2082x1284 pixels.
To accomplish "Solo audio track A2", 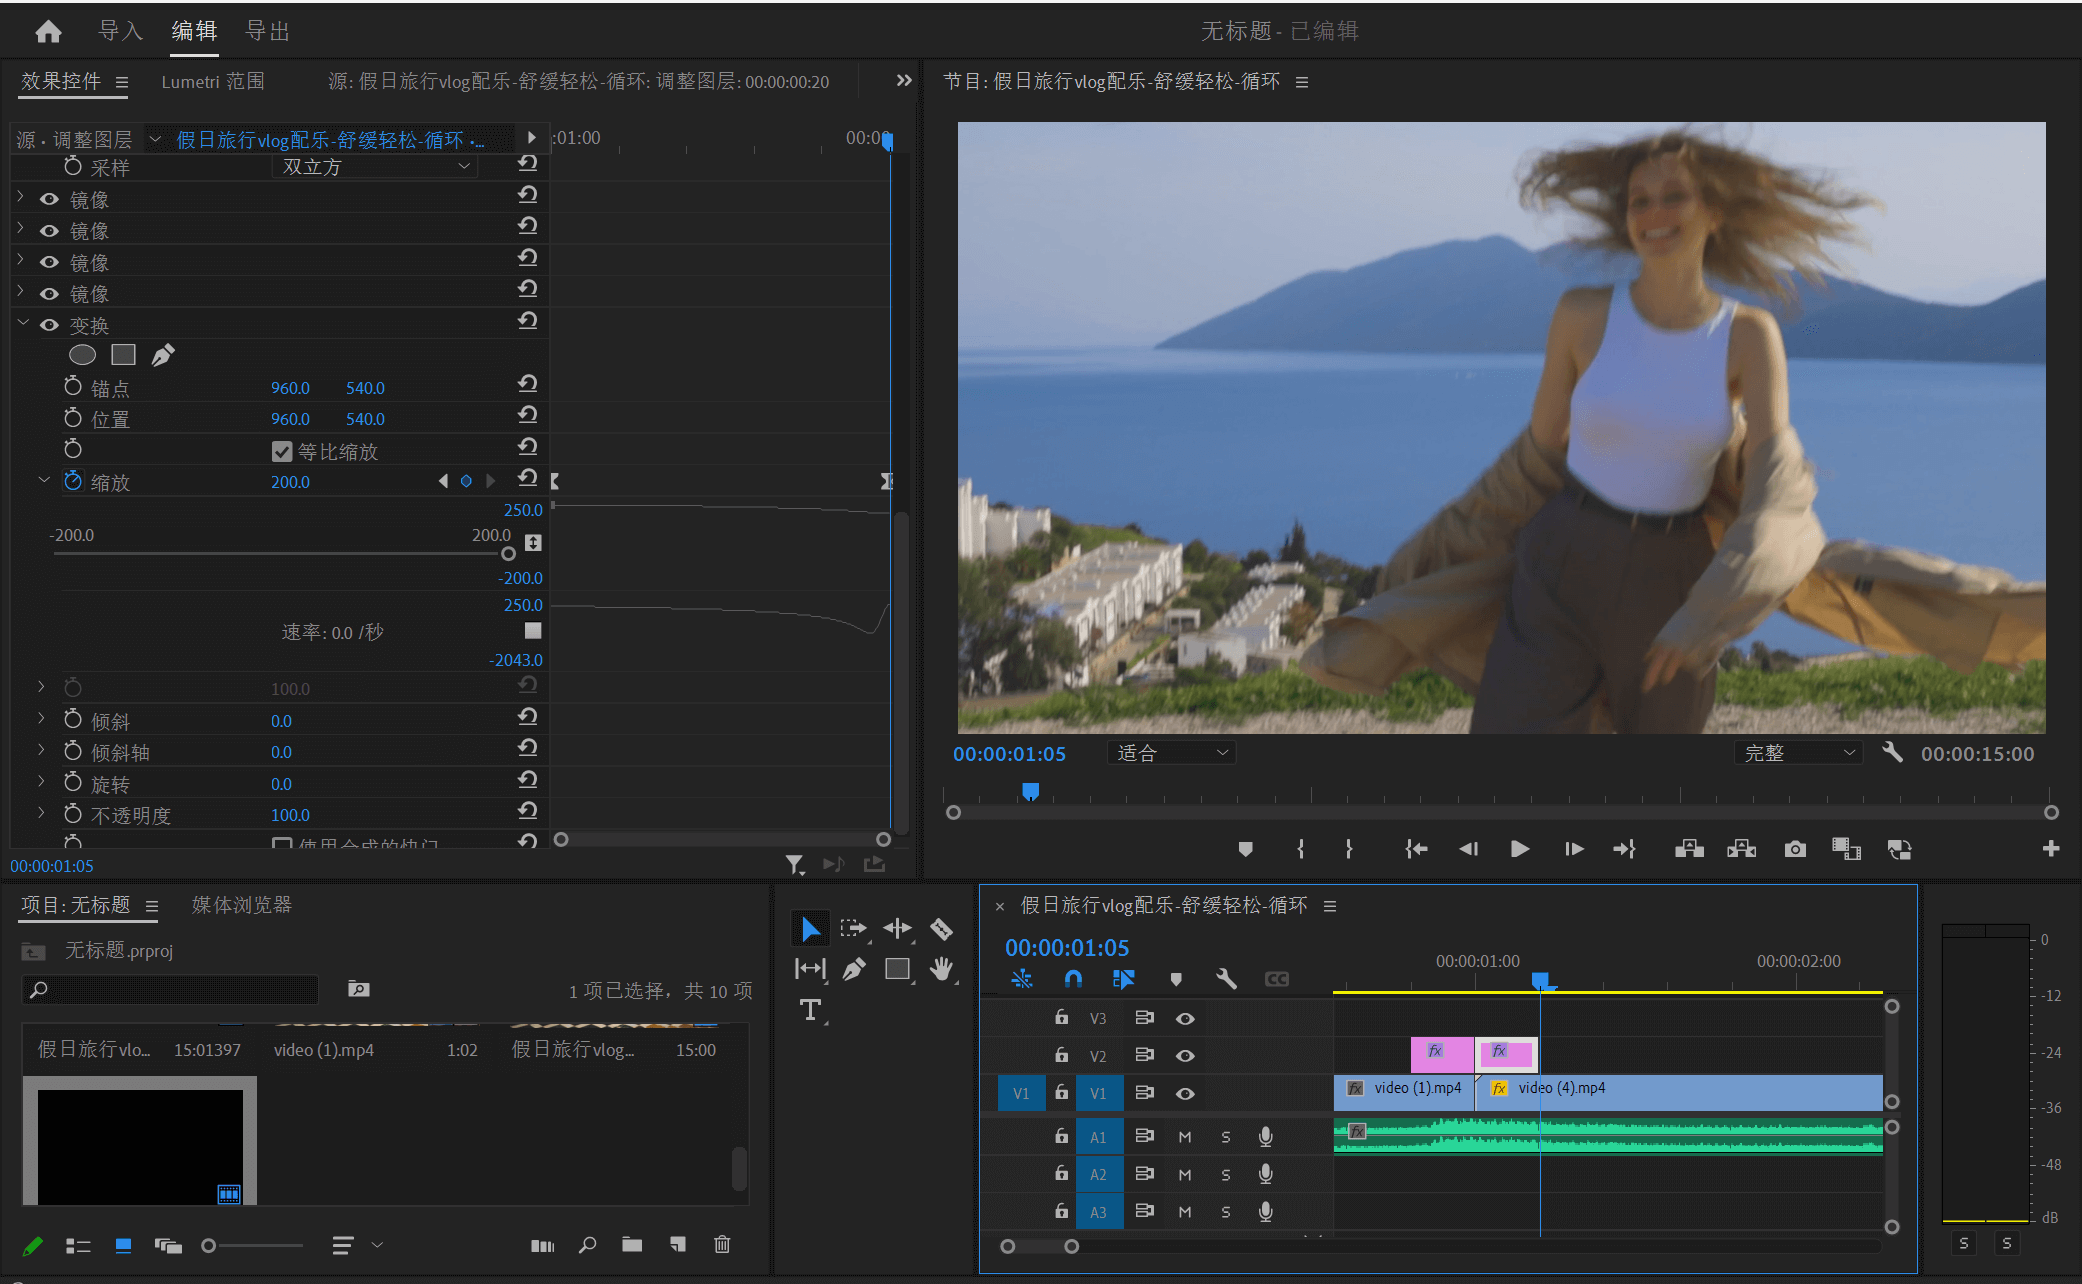I will 1226,1174.
